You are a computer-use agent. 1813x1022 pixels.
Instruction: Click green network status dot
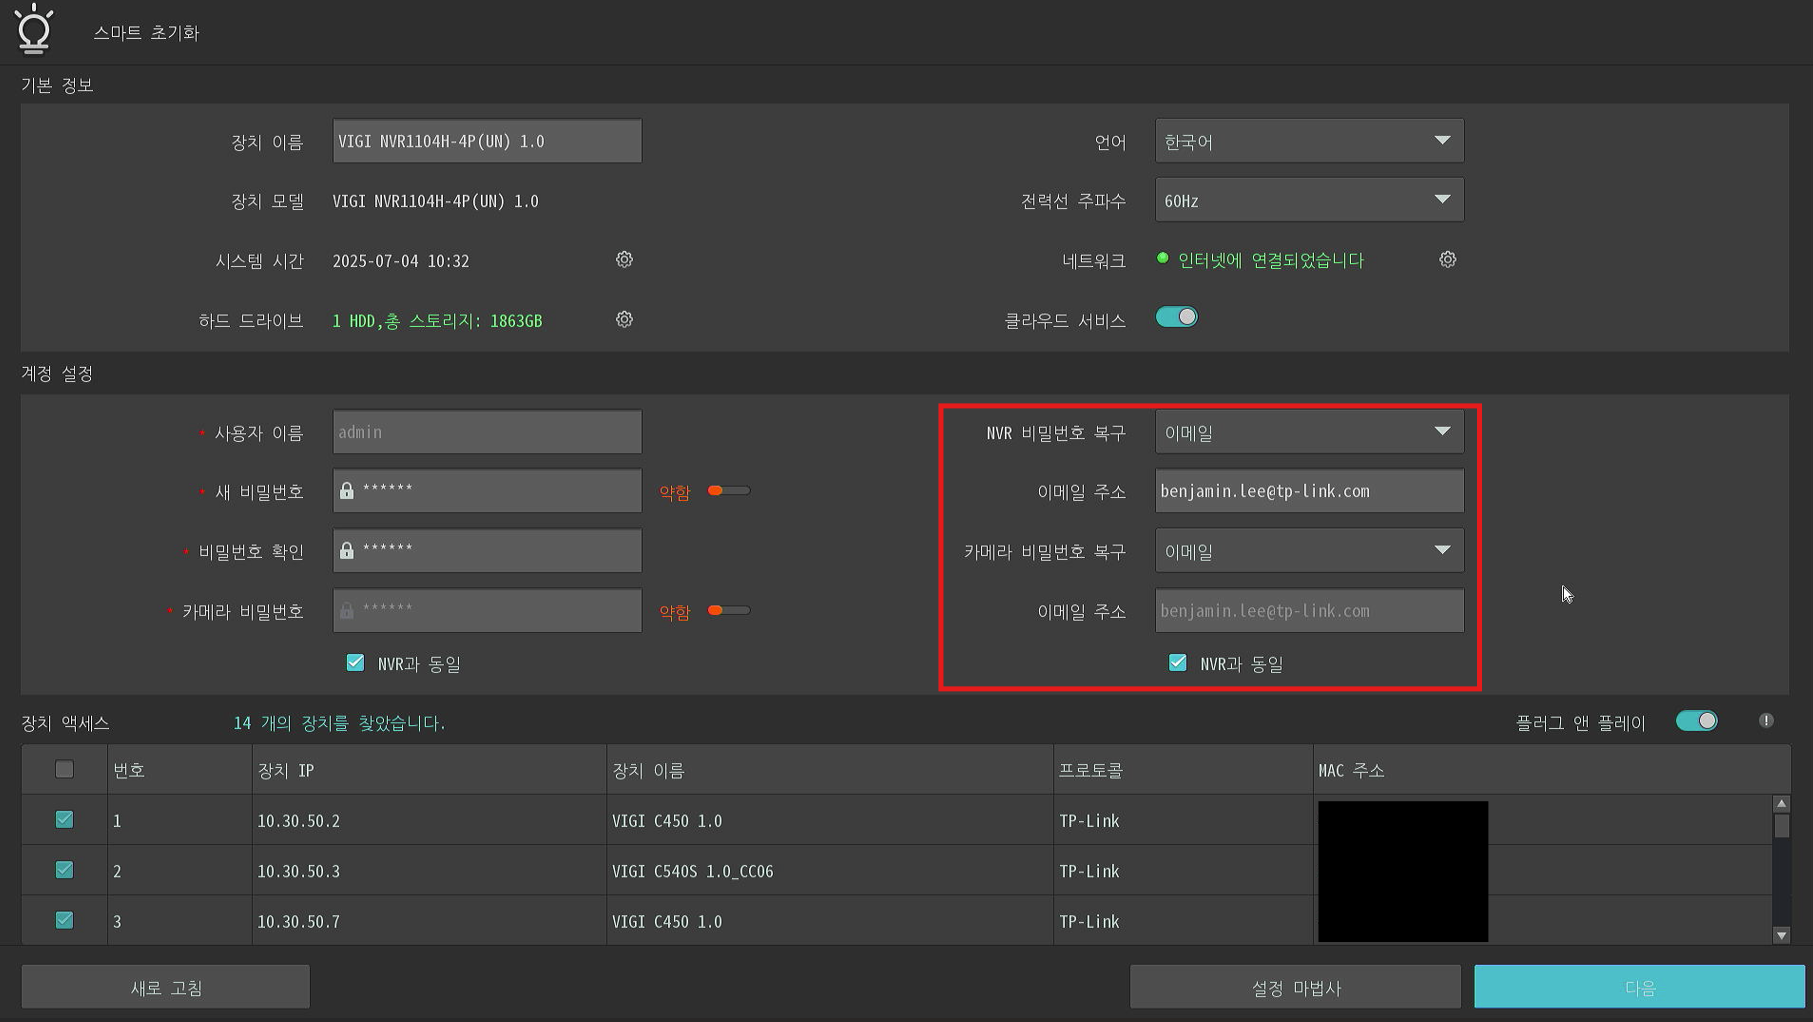pyautogui.click(x=1162, y=258)
